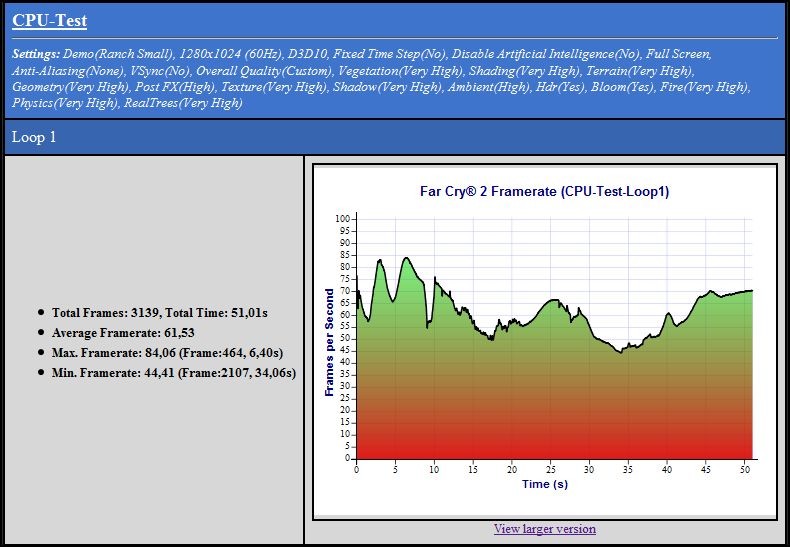Click 'Physics(Very High)' in settings
790x547 pixels.
(x=66, y=103)
